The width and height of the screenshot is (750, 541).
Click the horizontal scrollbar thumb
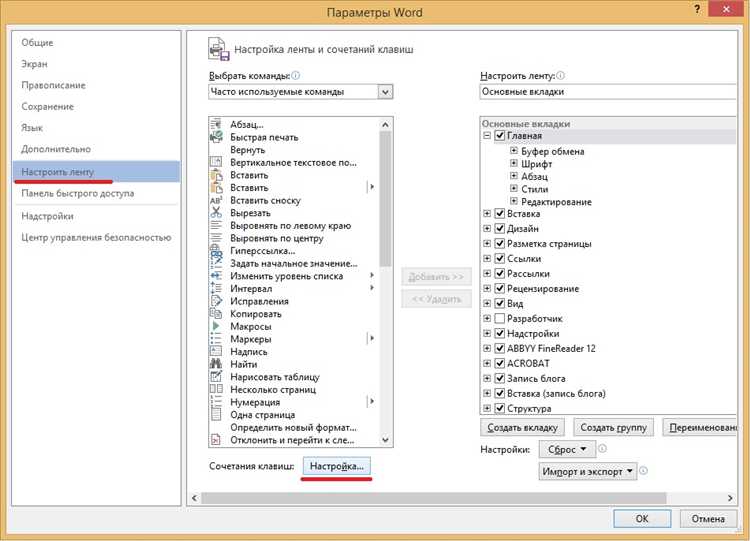tap(434, 498)
